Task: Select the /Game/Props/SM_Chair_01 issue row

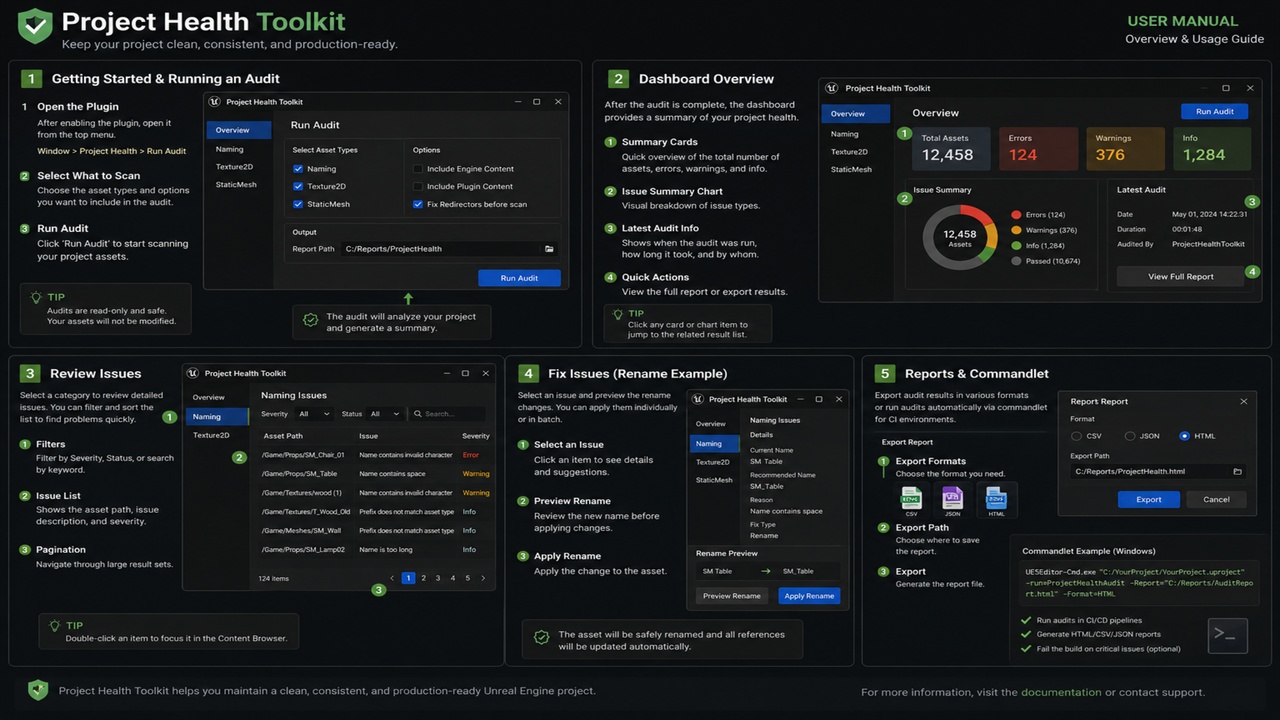Action: pos(375,455)
